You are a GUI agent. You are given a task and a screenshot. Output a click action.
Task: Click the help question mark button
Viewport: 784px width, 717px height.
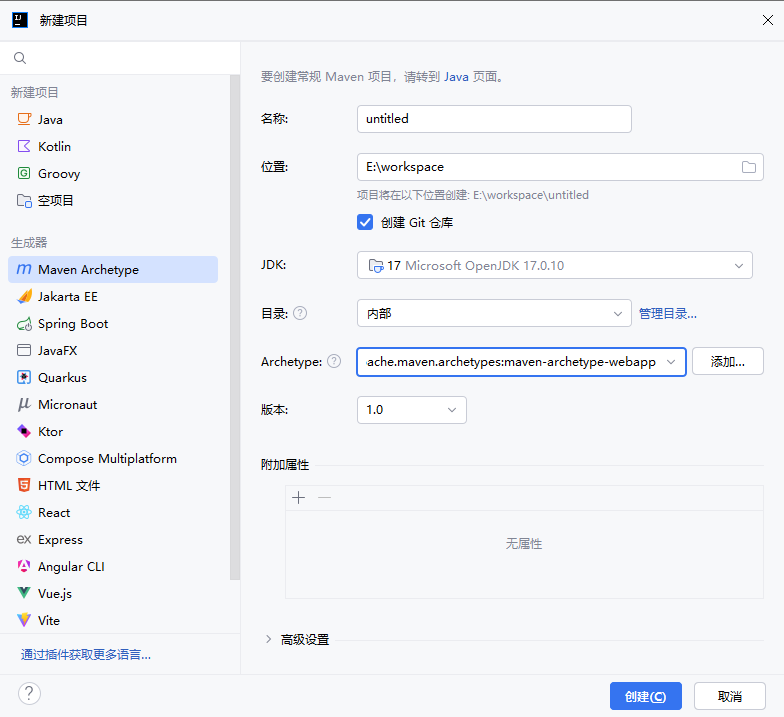coord(29,694)
